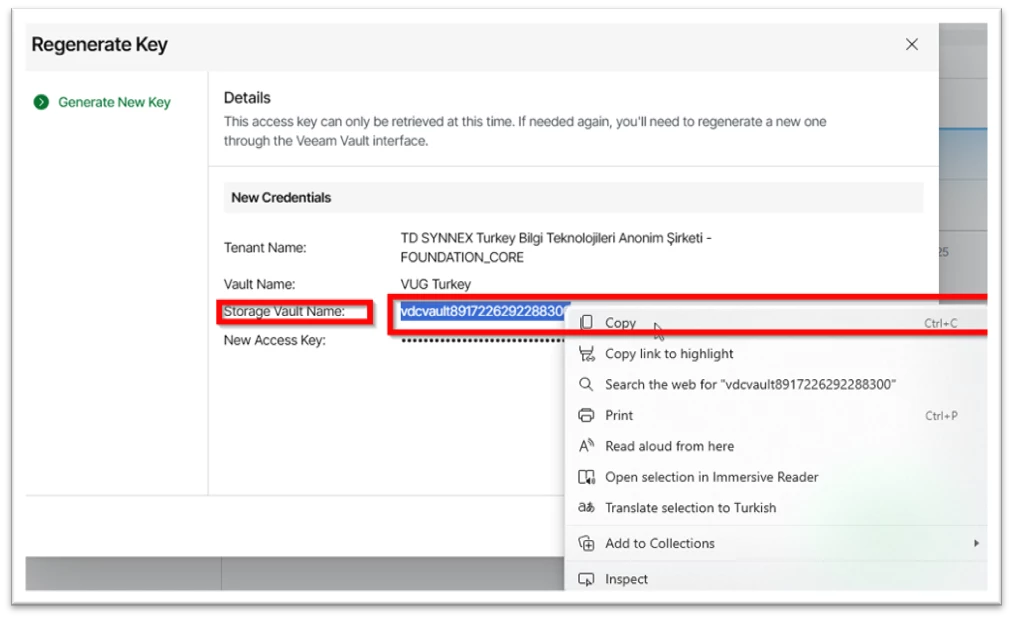
Task: Click the access key retrieval notice text
Action: [x=525, y=131]
